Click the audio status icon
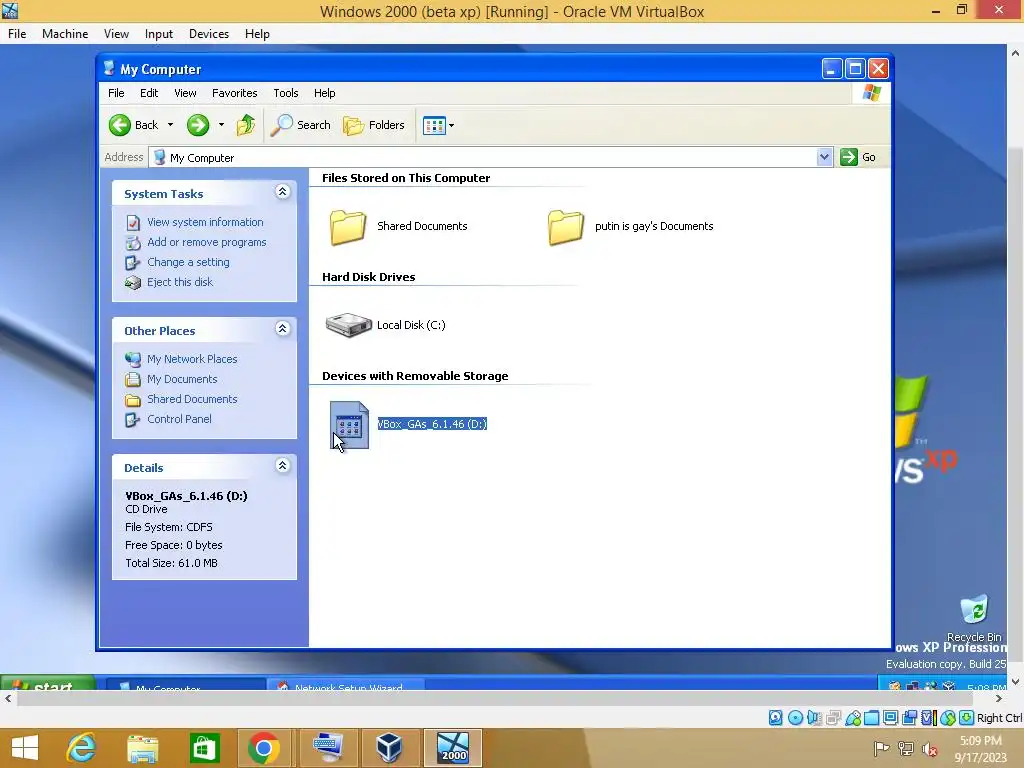The height and width of the screenshot is (768, 1024). click(814, 718)
